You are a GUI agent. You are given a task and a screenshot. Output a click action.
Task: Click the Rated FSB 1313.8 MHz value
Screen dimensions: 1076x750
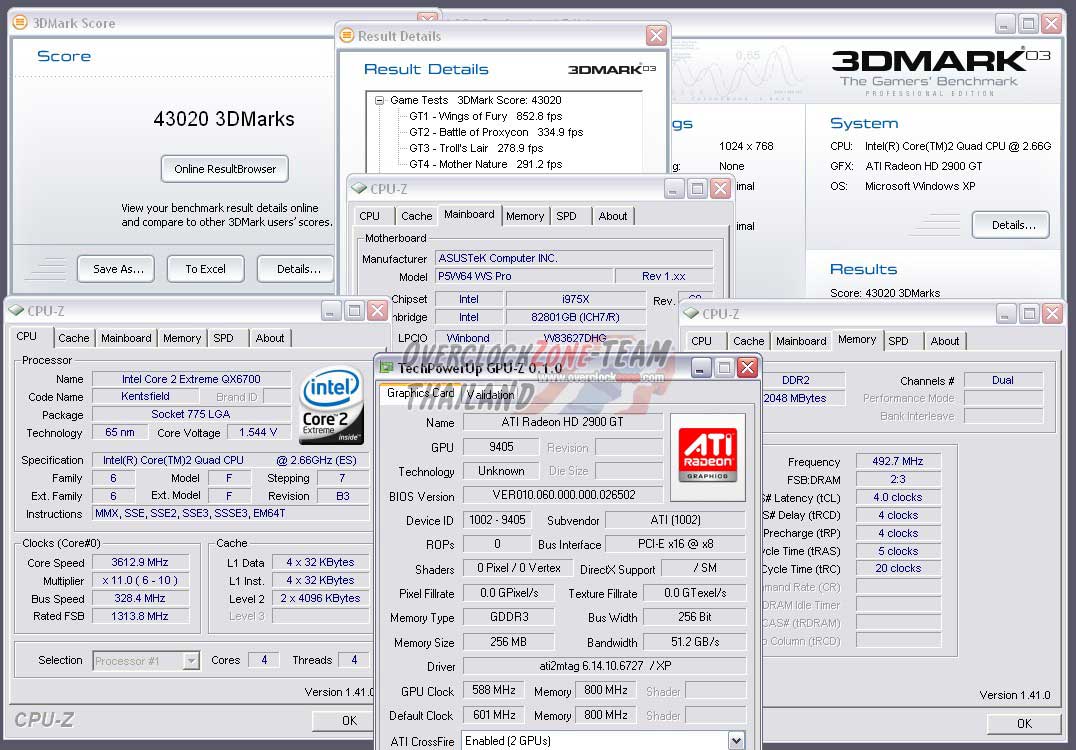pyautogui.click(x=140, y=616)
